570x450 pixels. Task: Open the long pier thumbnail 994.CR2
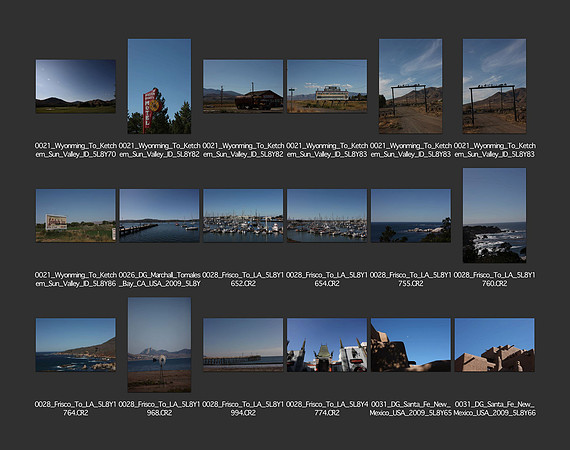click(243, 345)
